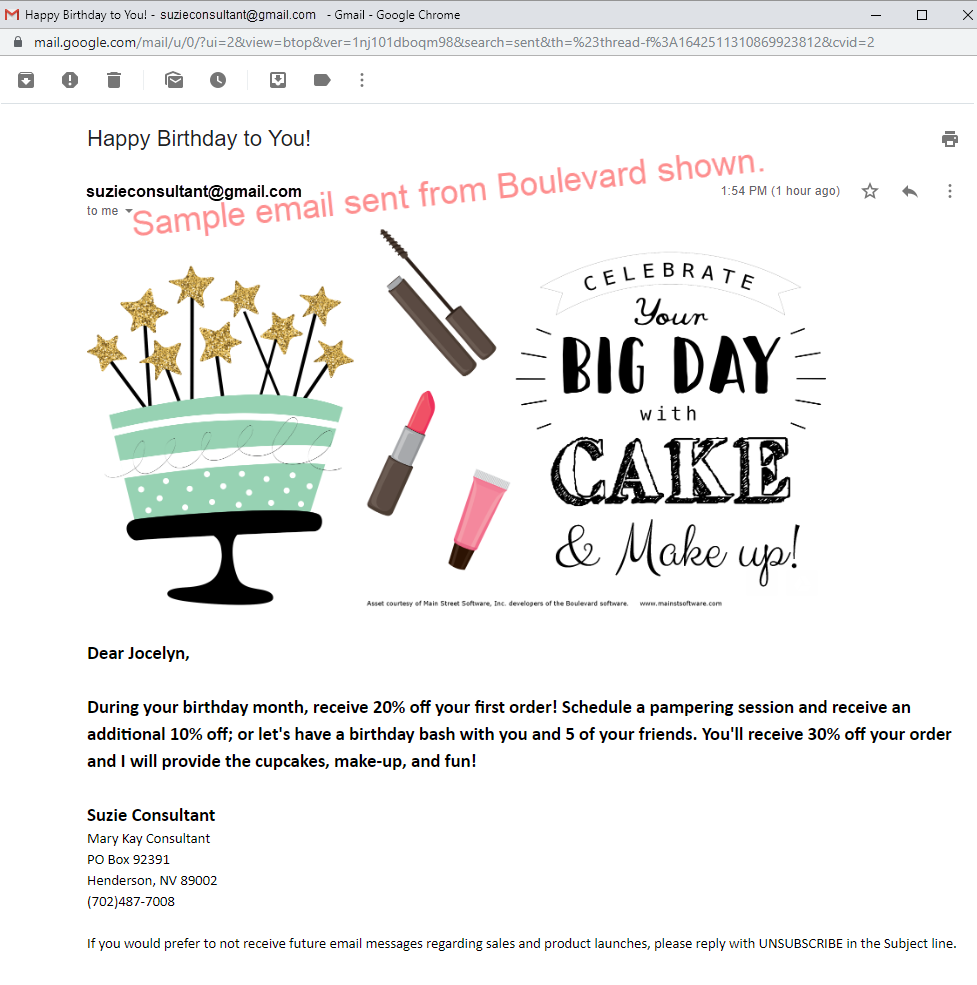Mark the email as unread
Image resolution: width=977 pixels, height=985 pixels.
point(174,80)
